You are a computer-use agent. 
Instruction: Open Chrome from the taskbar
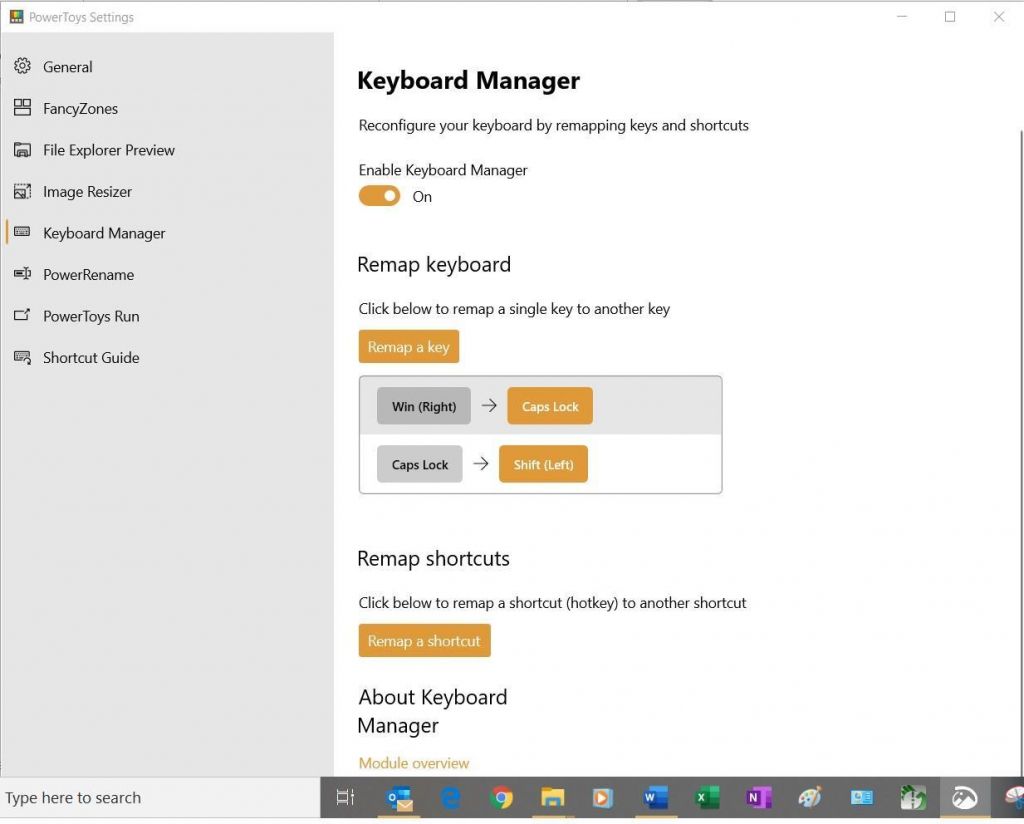pyautogui.click(x=501, y=797)
